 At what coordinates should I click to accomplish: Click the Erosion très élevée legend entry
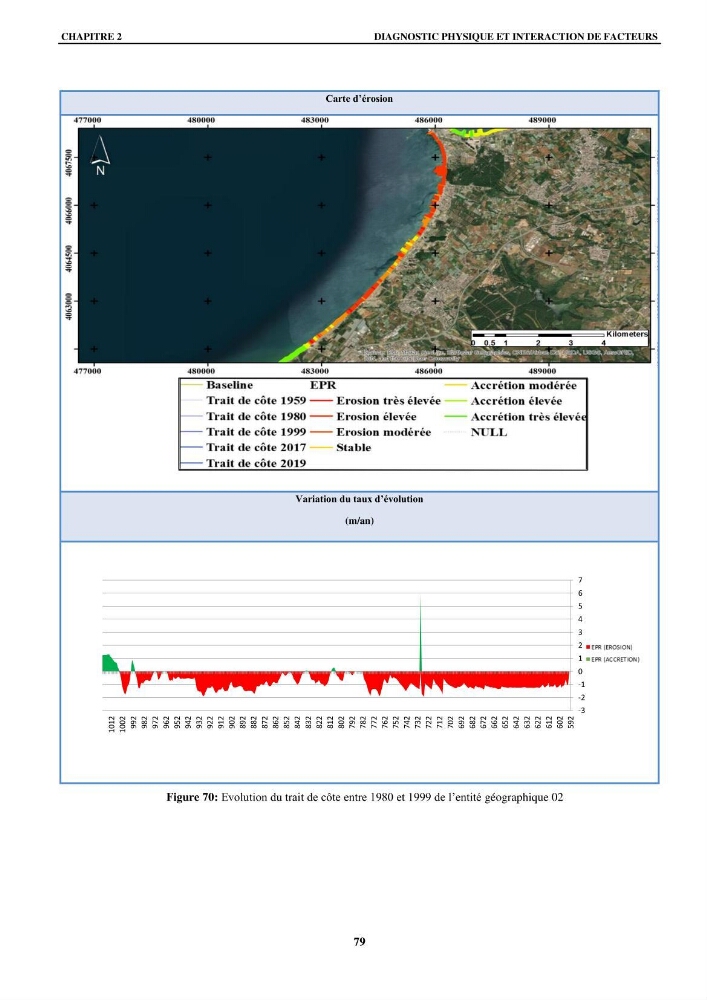tap(375, 401)
